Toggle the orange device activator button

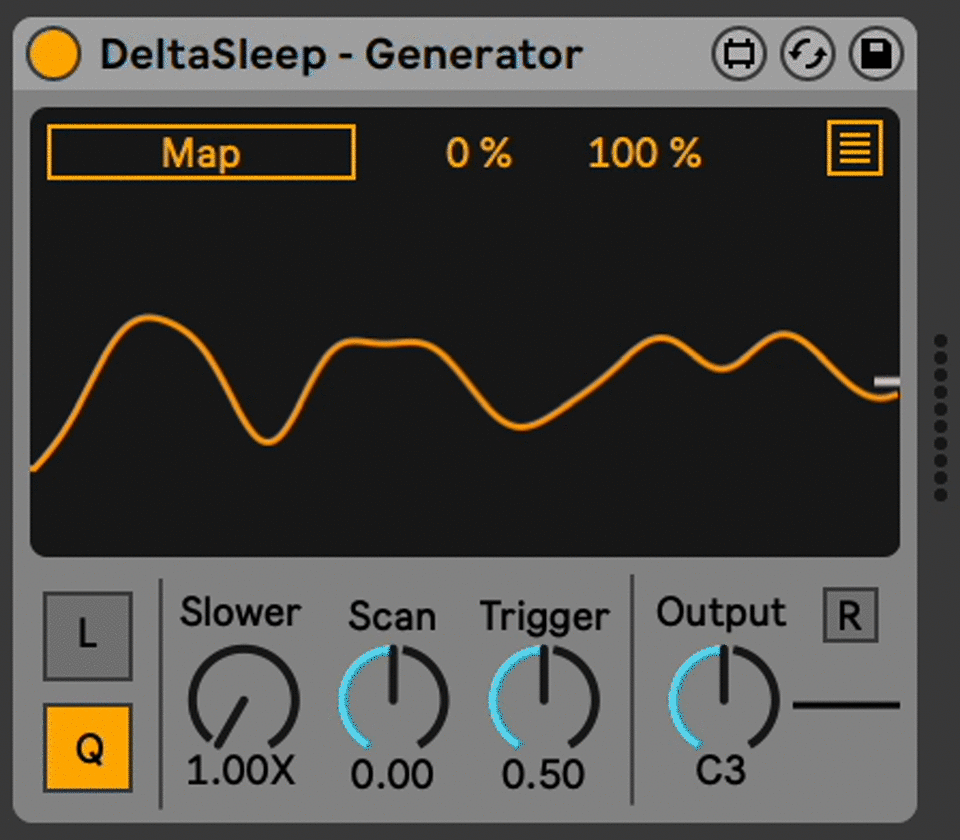(53, 55)
